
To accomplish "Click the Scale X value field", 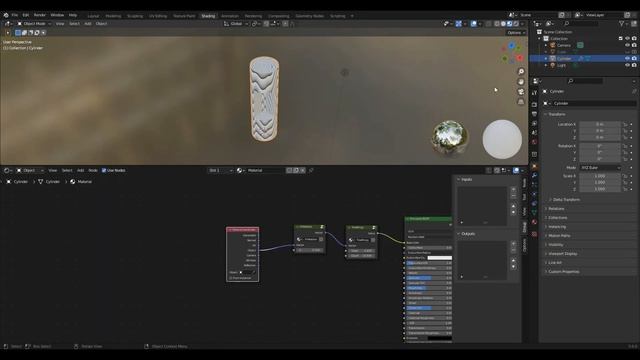I will [x=600, y=176].
